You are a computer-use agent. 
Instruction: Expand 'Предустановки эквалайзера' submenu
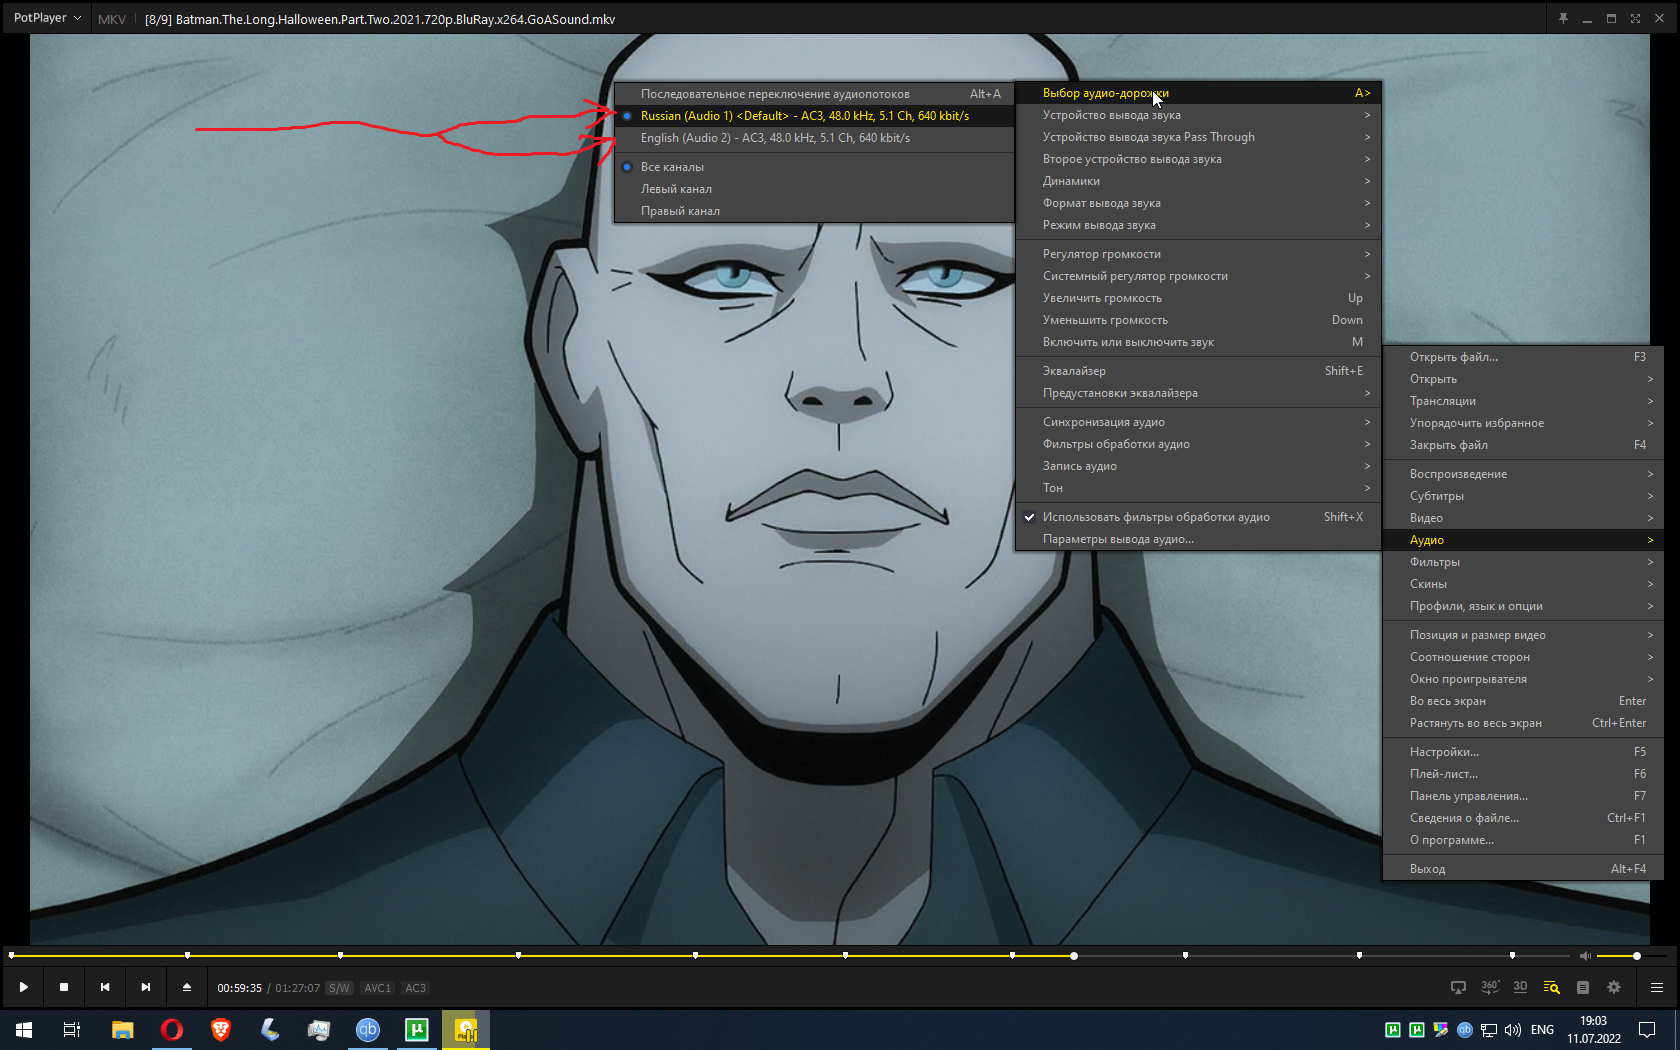tap(1198, 393)
